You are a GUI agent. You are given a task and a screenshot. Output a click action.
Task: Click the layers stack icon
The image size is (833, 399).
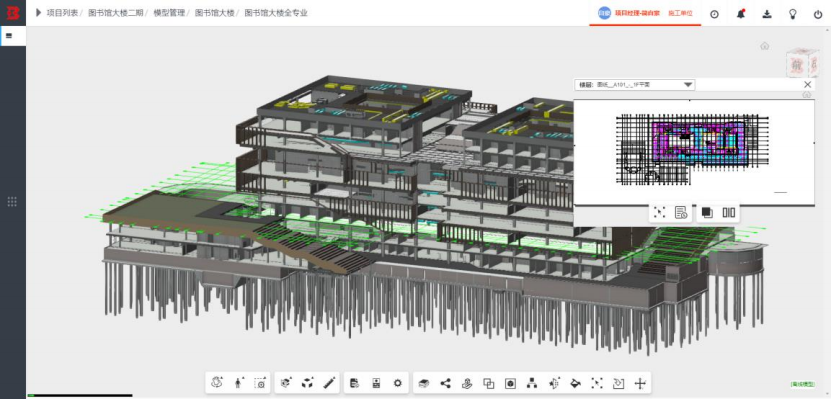tap(423, 383)
